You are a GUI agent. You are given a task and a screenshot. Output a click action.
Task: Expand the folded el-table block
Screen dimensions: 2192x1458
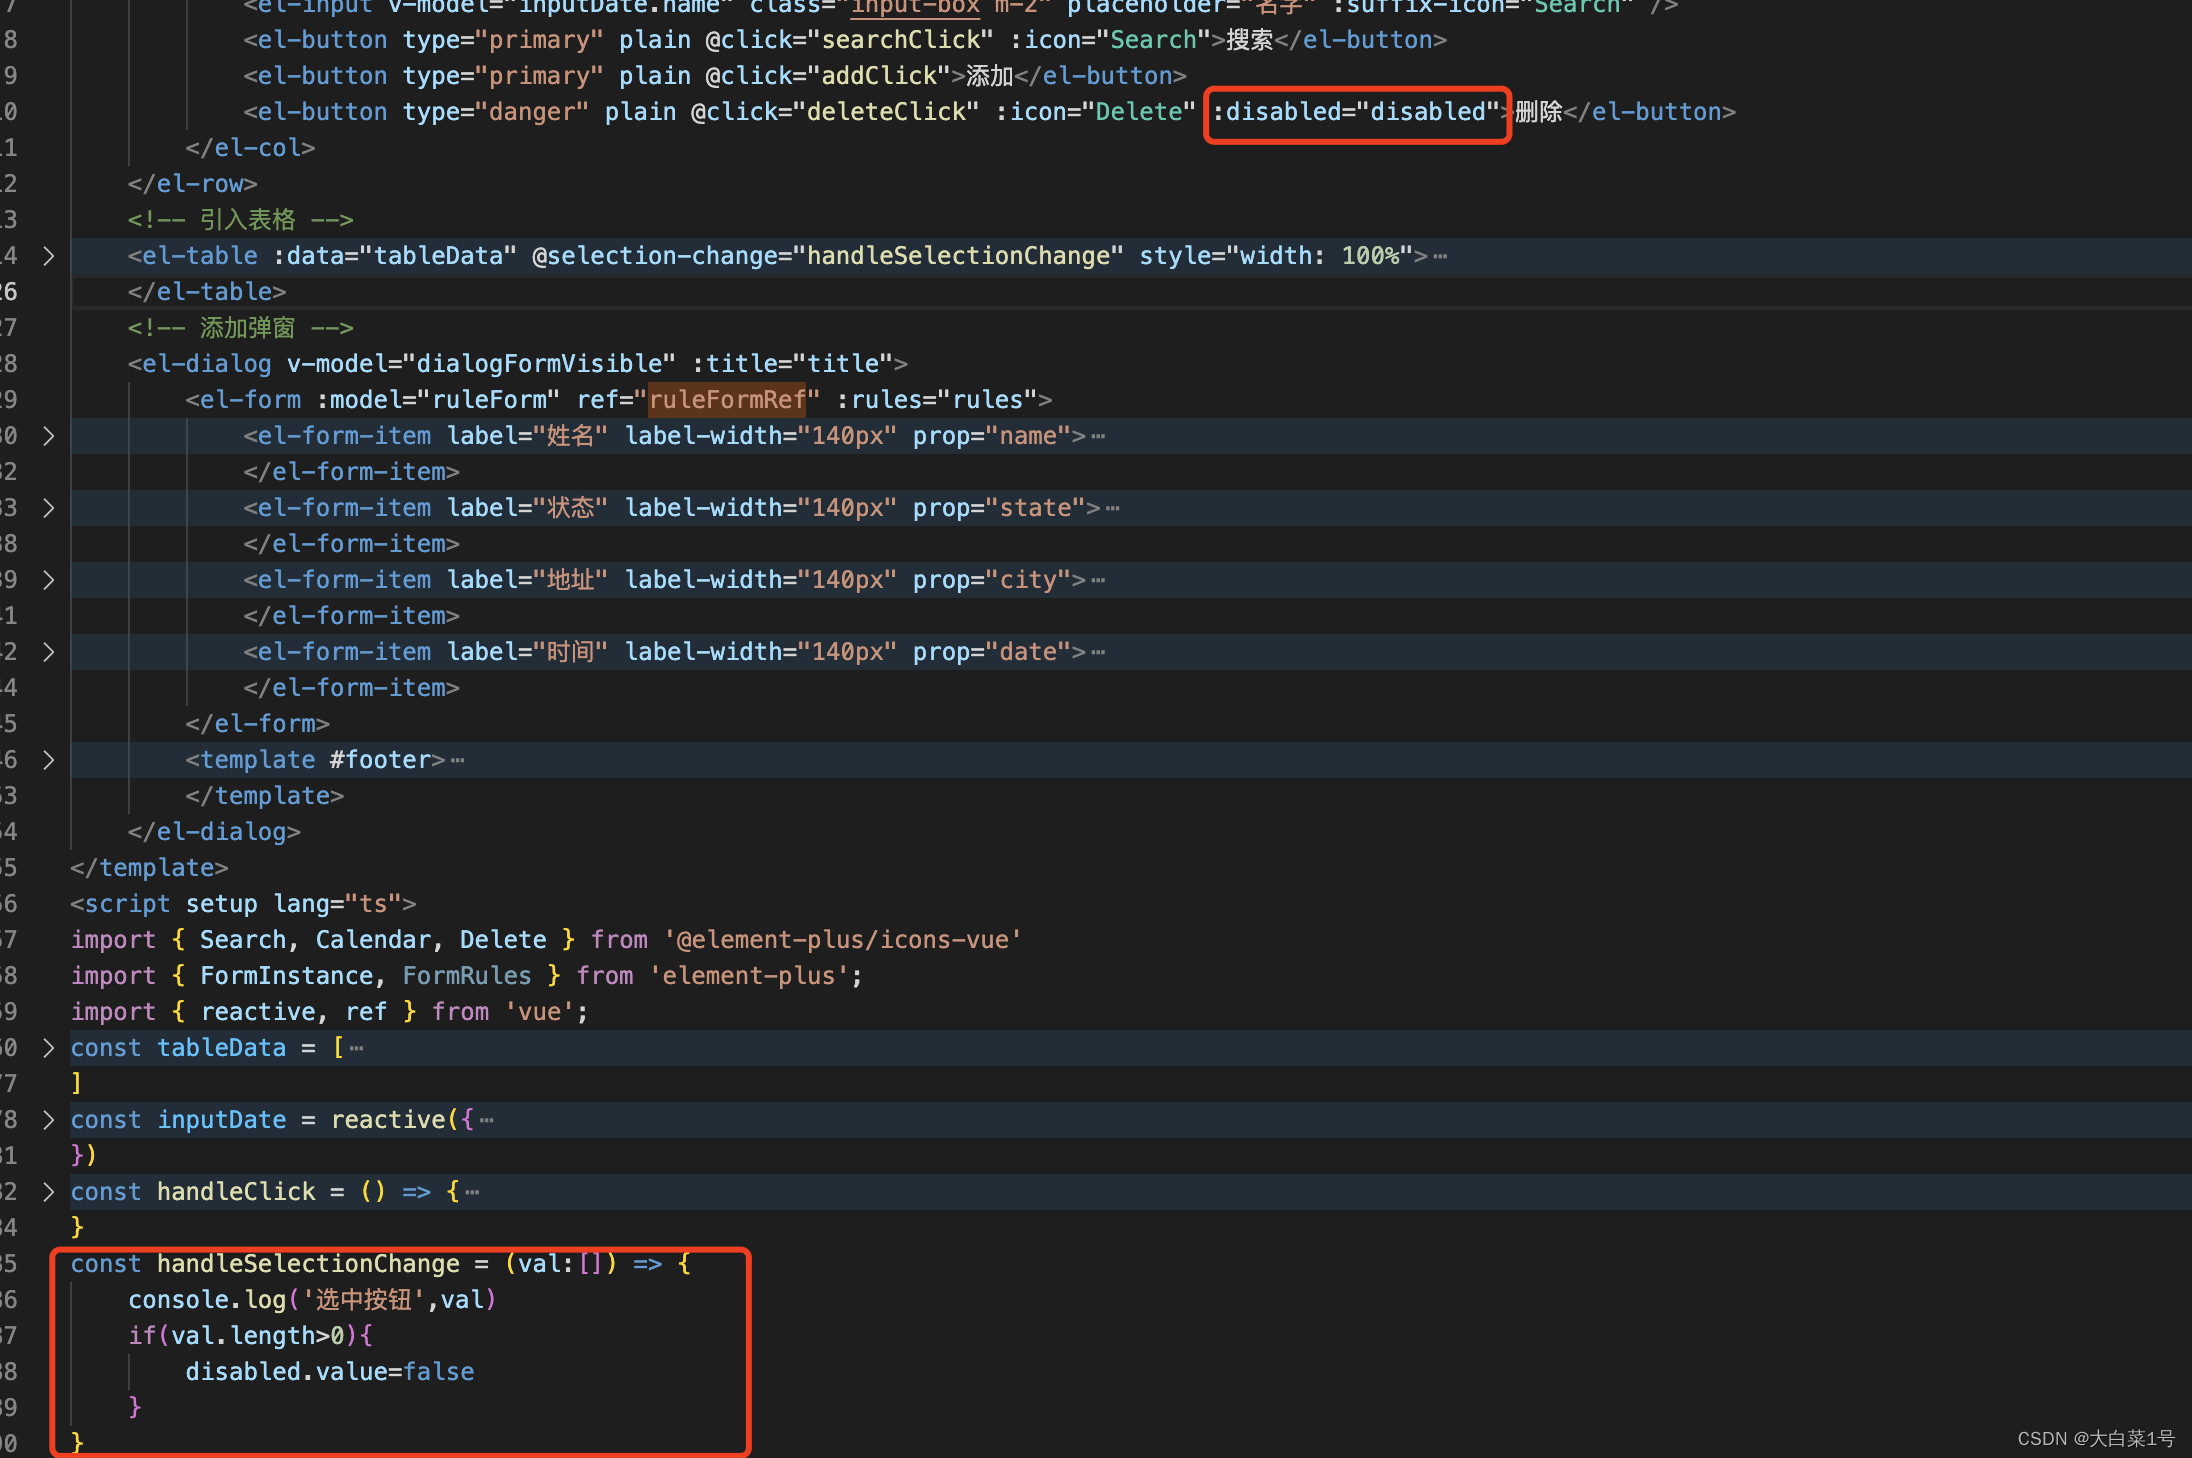point(48,256)
